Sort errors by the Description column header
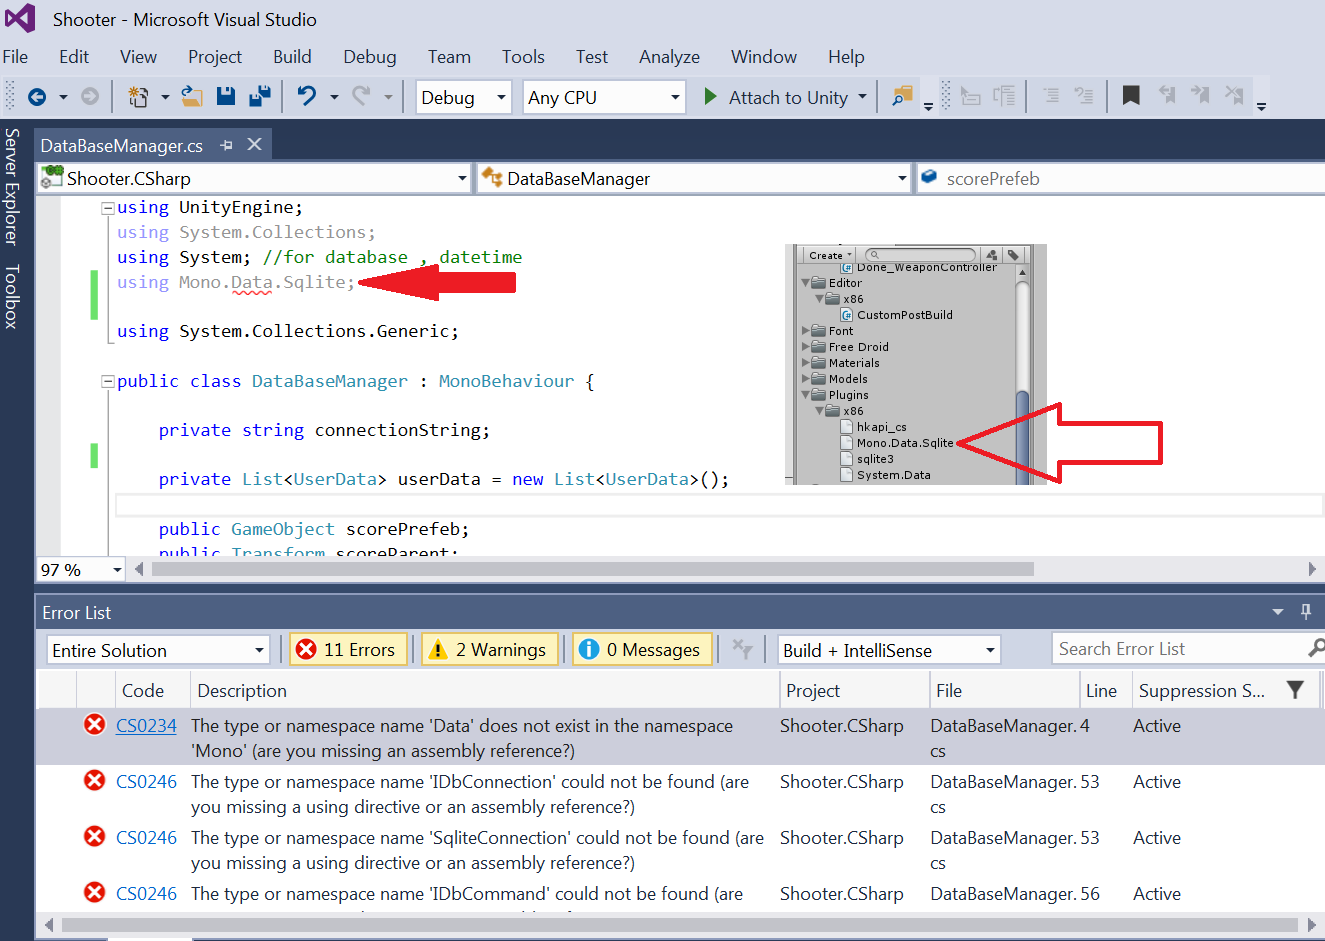The width and height of the screenshot is (1325, 941). [484, 690]
